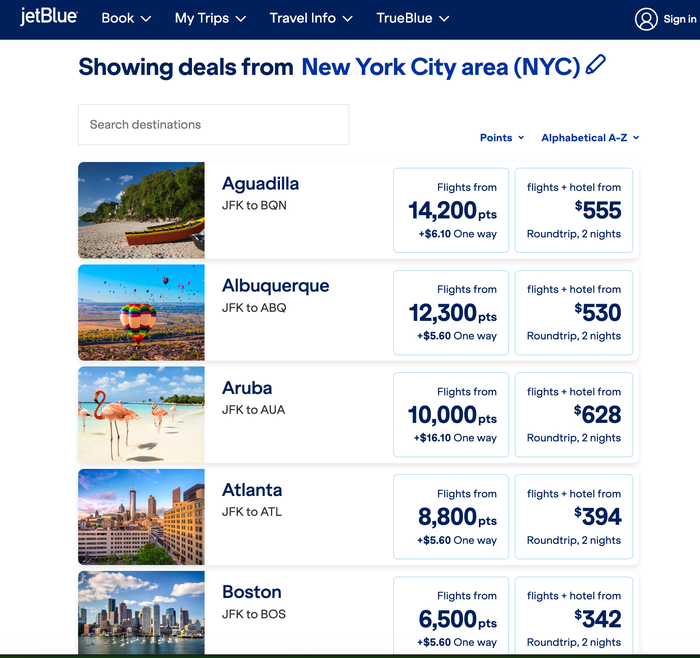Select Atlanta flights + hotel from $394
This screenshot has height=658, width=700.
[574, 516]
